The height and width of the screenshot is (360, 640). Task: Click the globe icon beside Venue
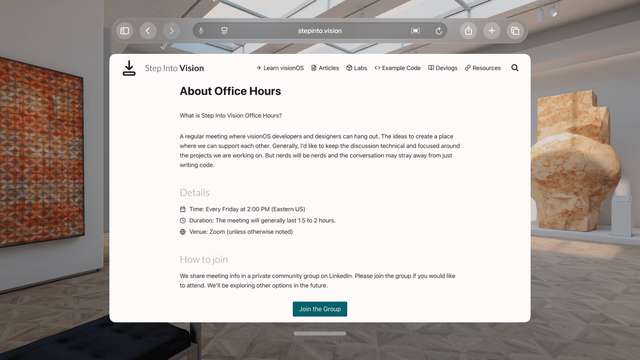pyautogui.click(x=182, y=232)
